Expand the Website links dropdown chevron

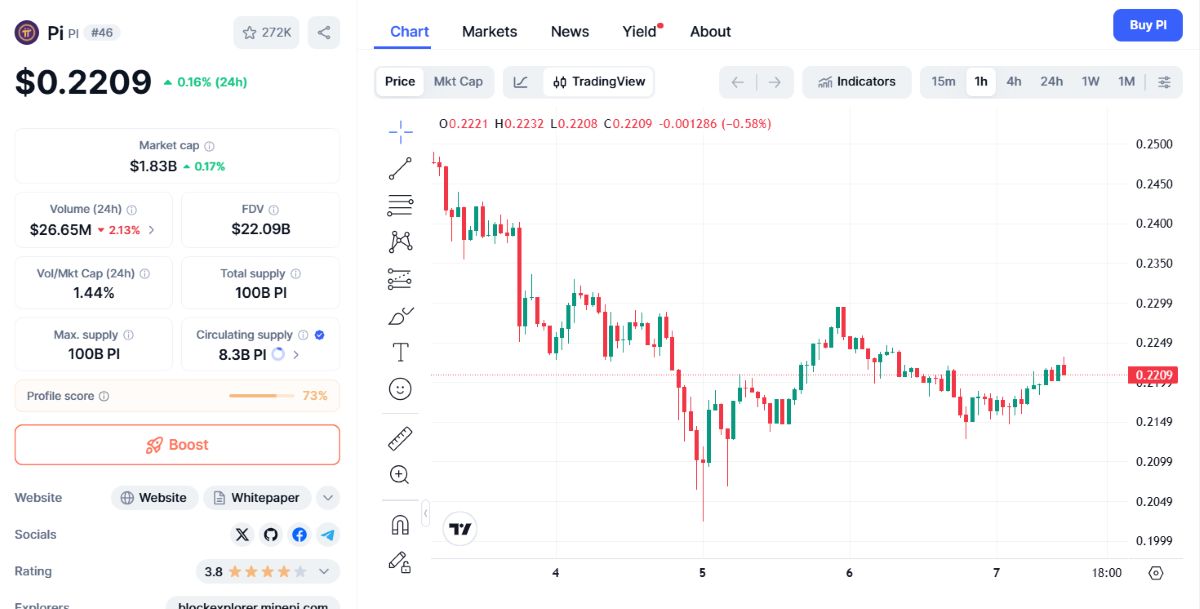coord(328,498)
